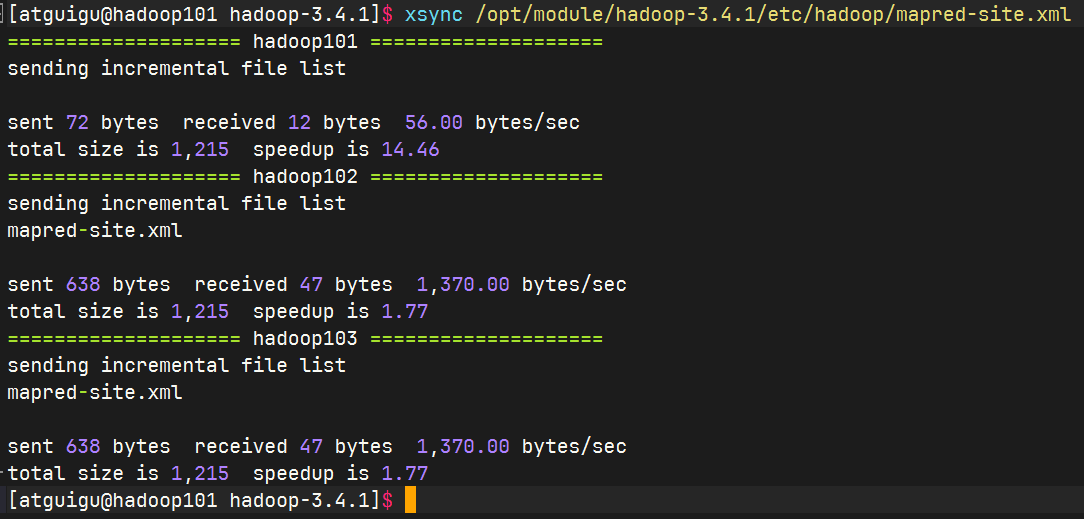Screen dimensions: 1084x519
Task: Click the orange cursor block at the prompt
Action: tap(410, 500)
